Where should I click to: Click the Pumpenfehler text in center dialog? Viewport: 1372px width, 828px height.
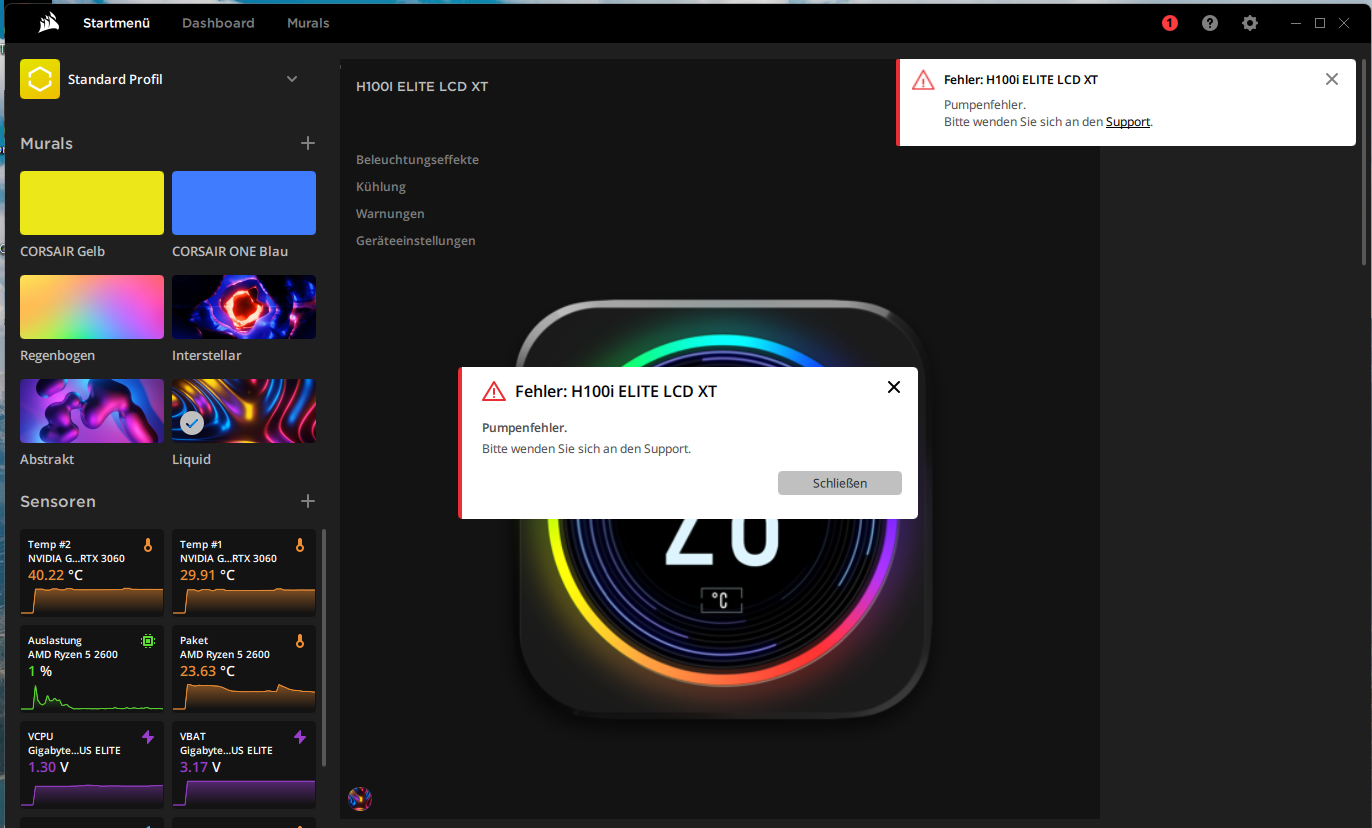(x=524, y=428)
